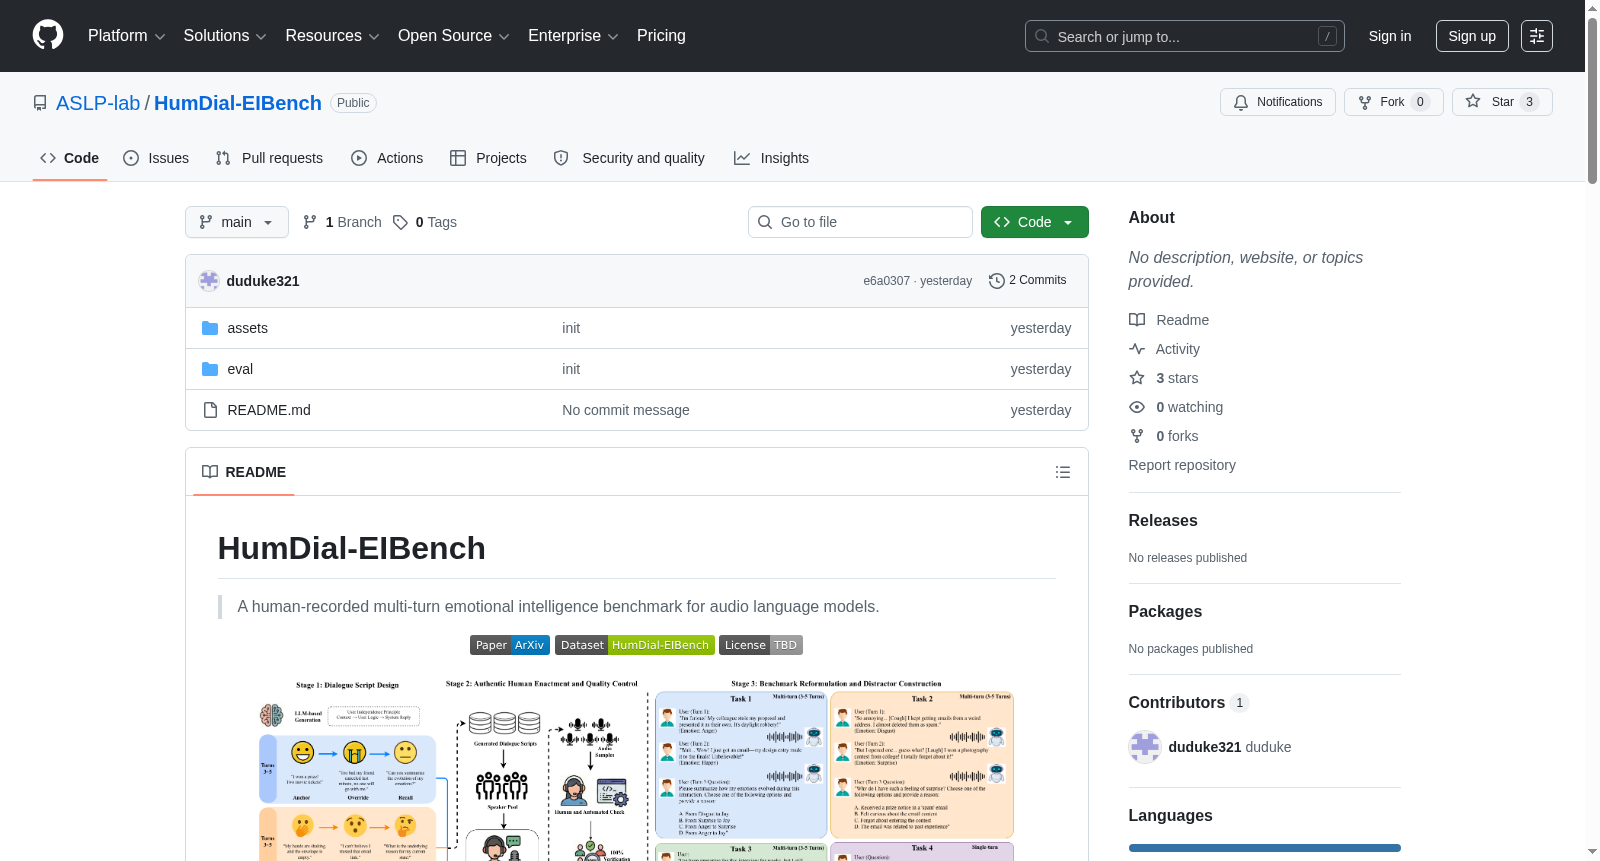The image size is (1600, 861).
Task: Click the Sign in link
Action: coord(1390,36)
